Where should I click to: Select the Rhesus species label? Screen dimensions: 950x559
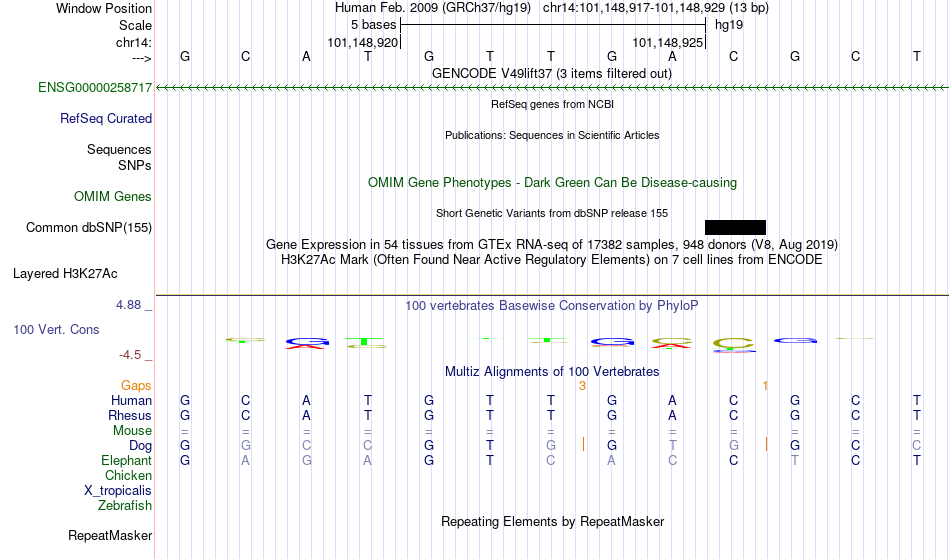[130, 415]
